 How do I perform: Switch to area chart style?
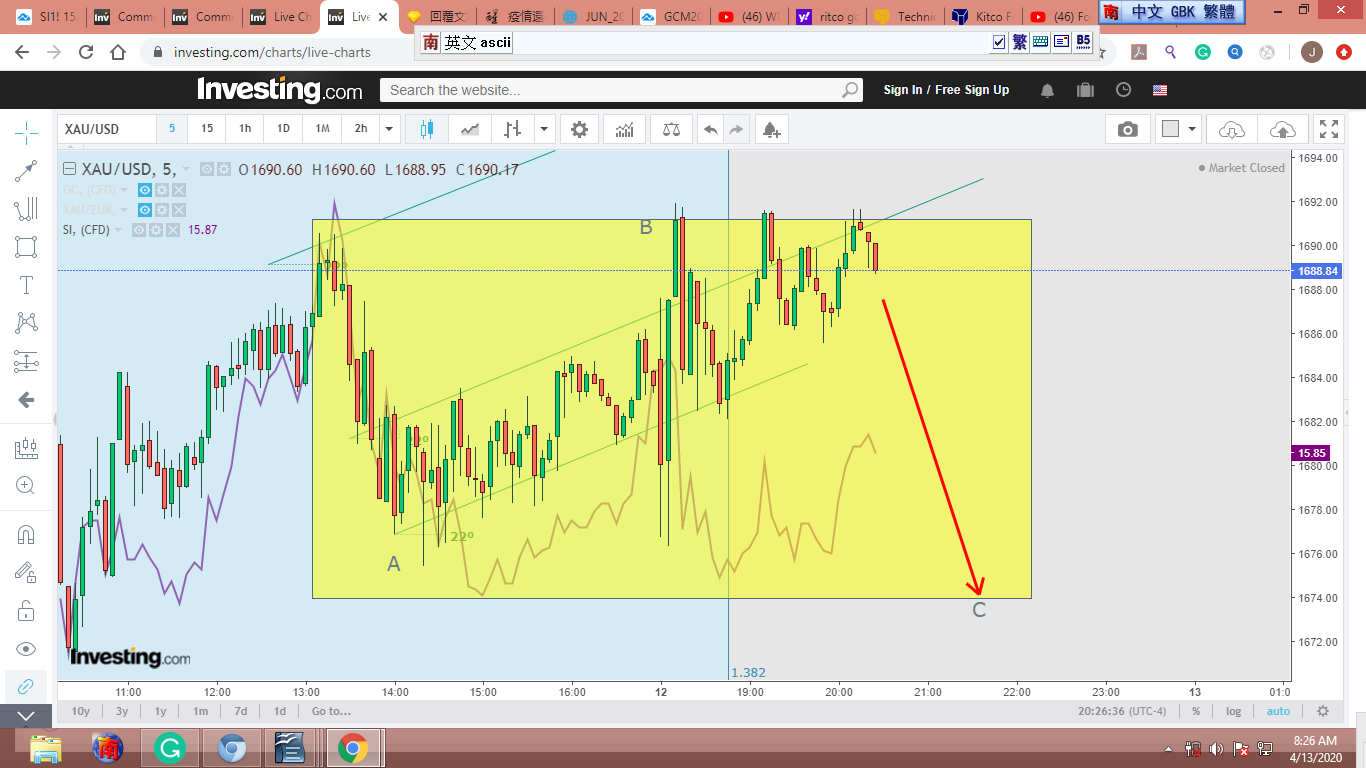click(470, 129)
